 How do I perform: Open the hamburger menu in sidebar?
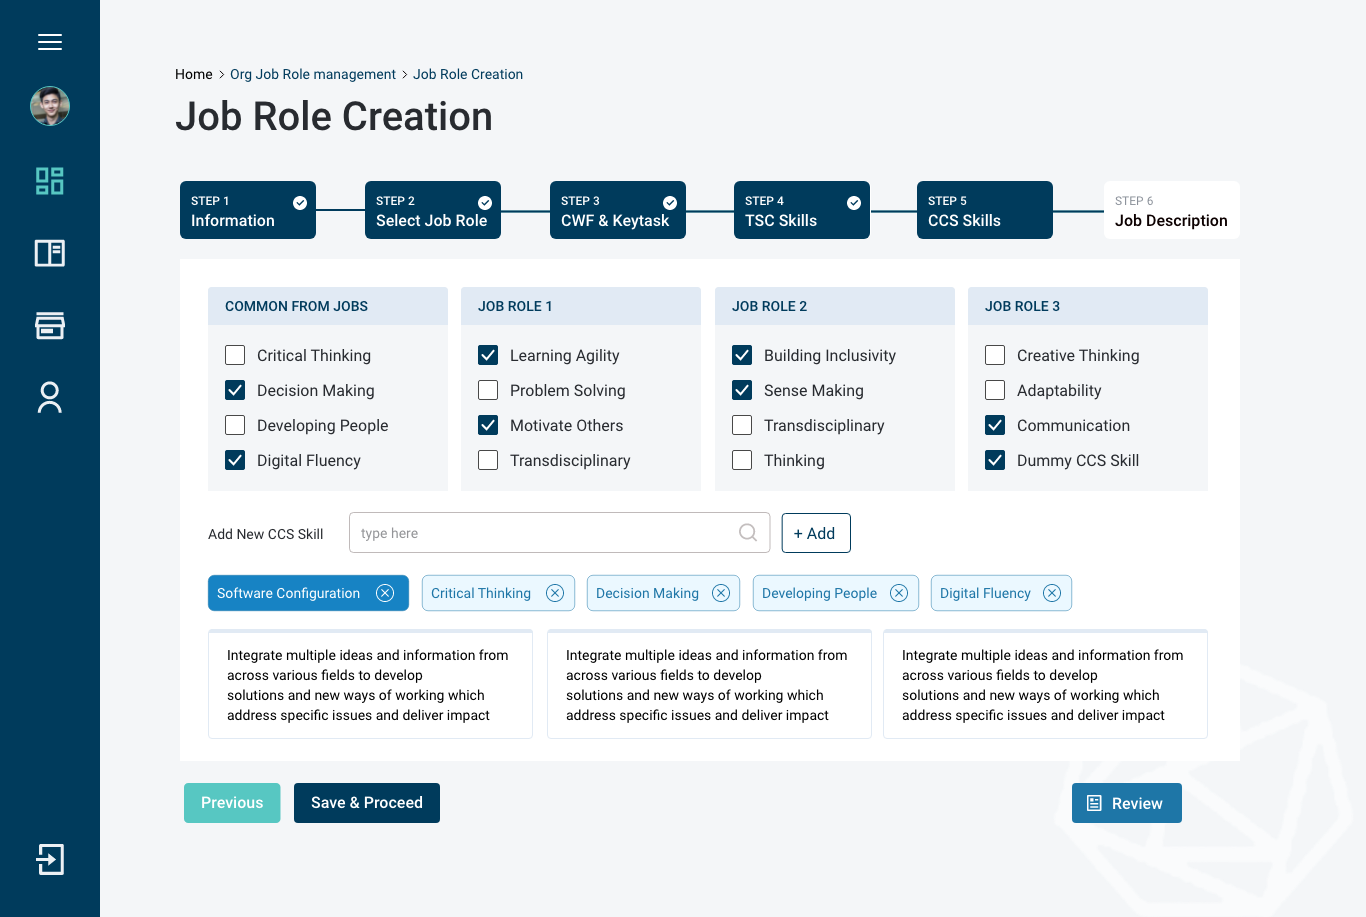click(50, 42)
